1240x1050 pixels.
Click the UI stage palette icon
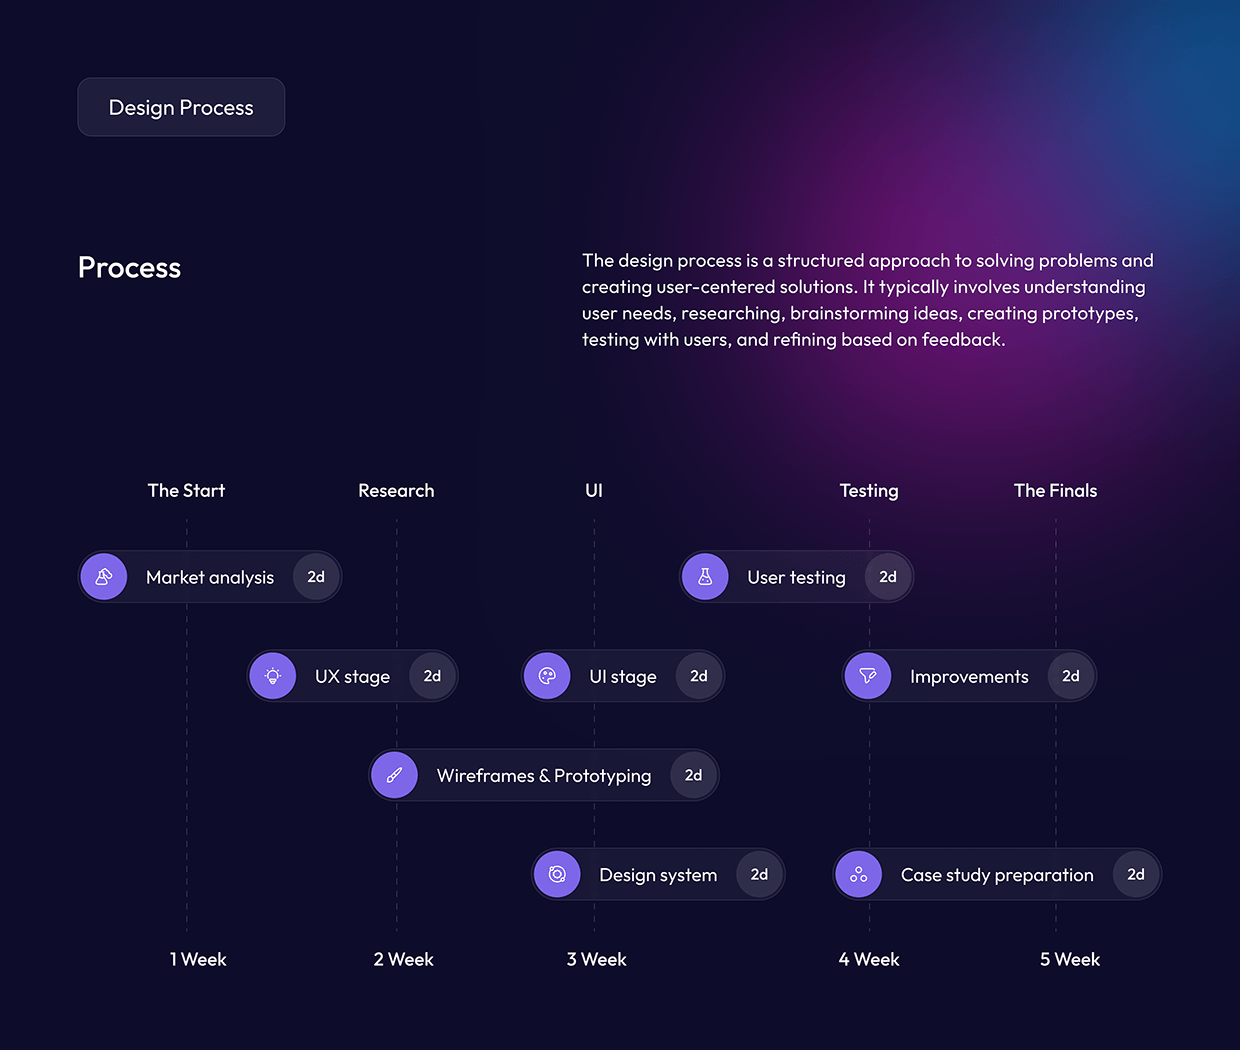(x=547, y=676)
